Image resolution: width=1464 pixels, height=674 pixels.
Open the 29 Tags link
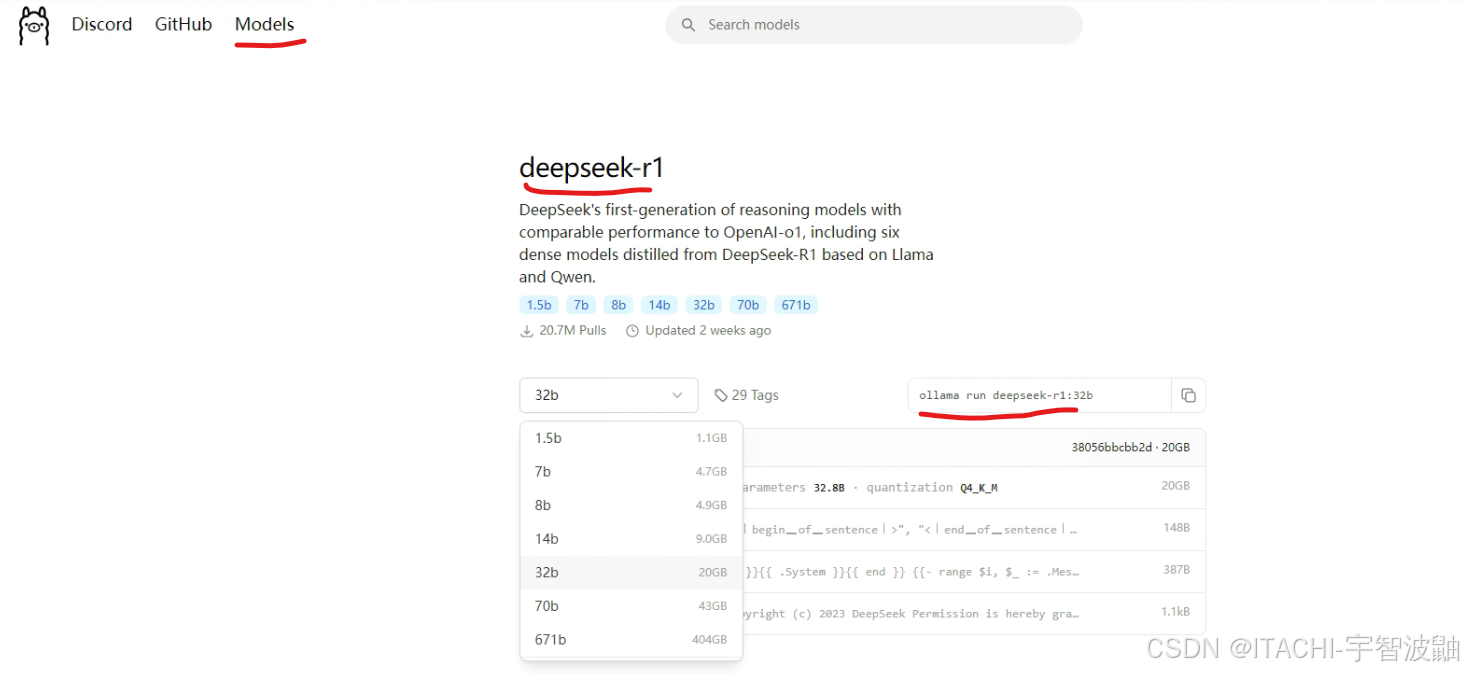[x=746, y=395]
